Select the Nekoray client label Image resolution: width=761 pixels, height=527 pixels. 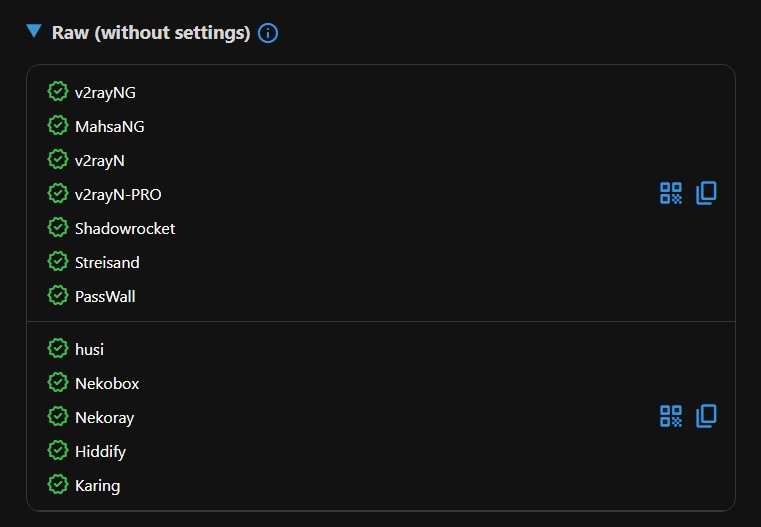pos(104,417)
